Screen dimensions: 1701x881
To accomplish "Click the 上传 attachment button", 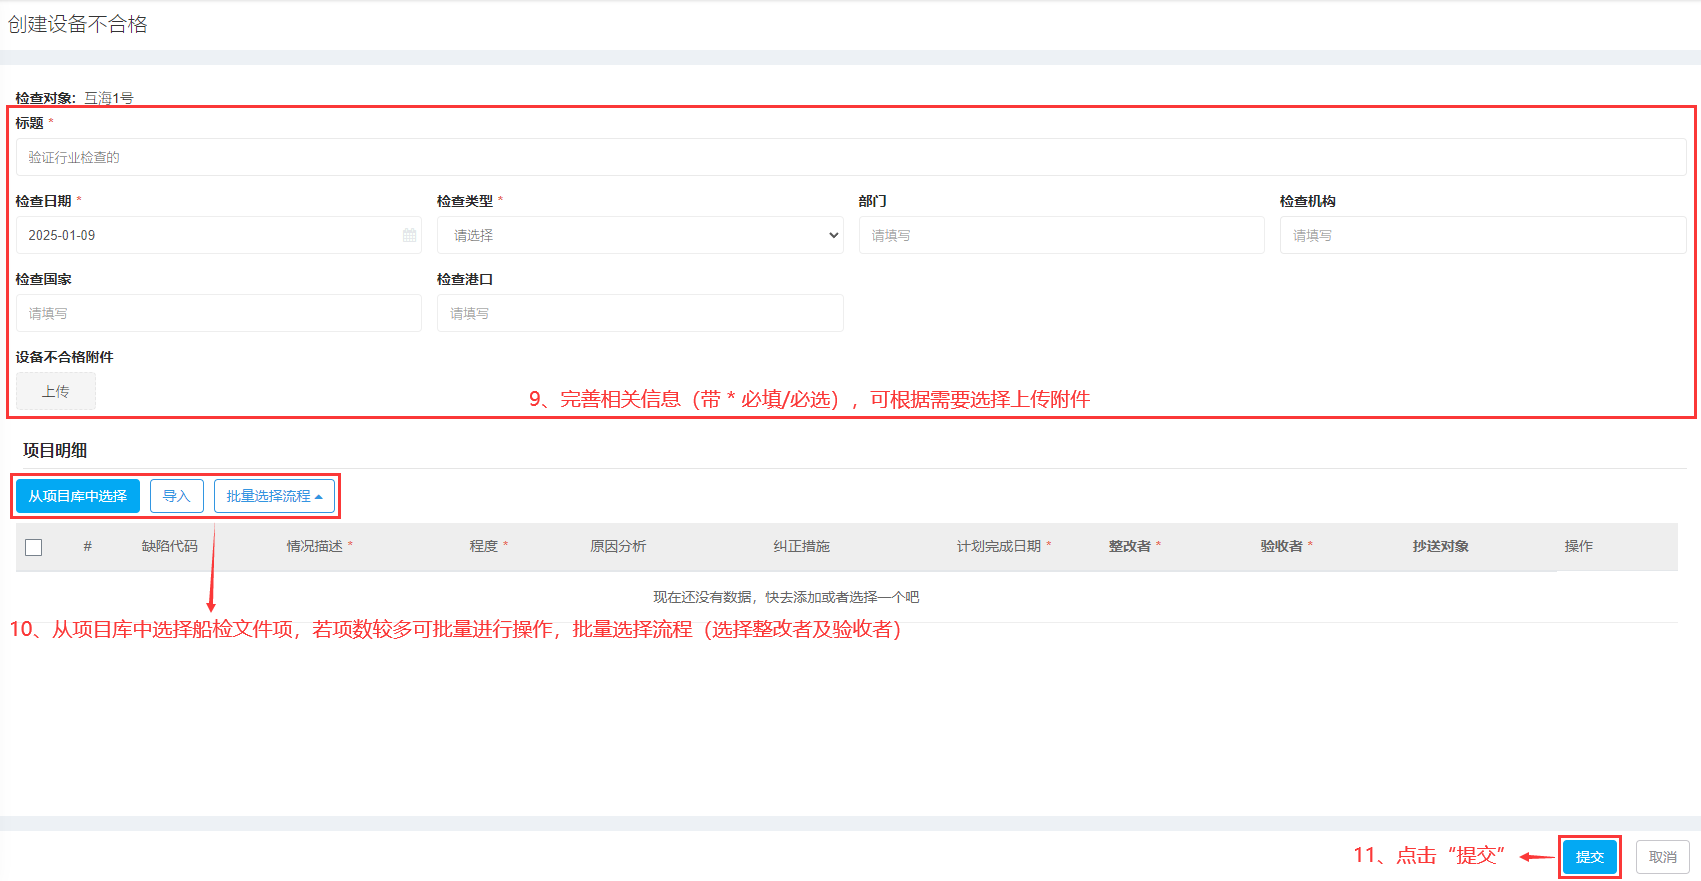I will point(56,391).
